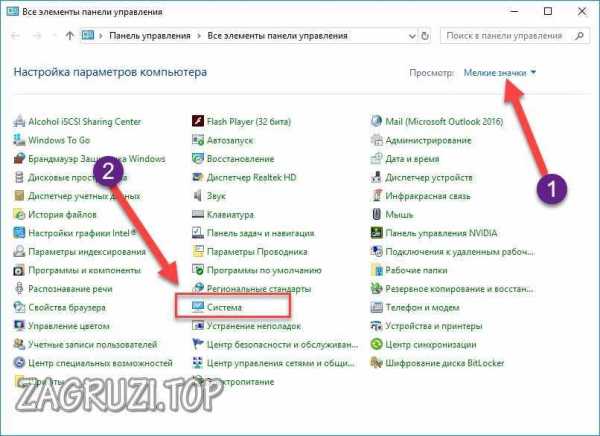Open Центр управления сетями link

point(281,363)
